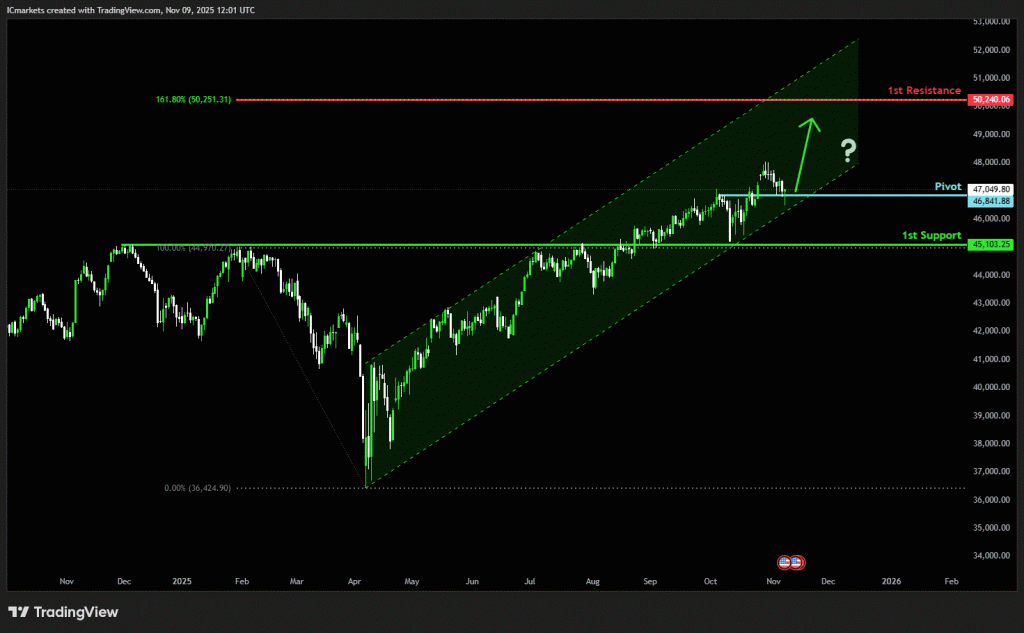The image size is (1024, 633).
Task: Click the rightmost US flag economic event icon
Action: pyautogui.click(x=798, y=562)
